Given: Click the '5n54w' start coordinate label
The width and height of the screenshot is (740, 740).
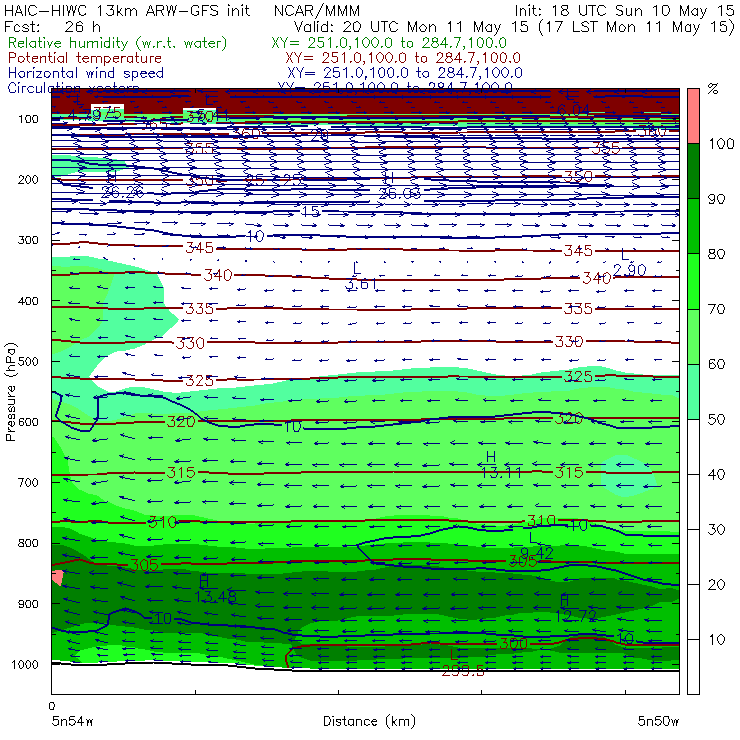Looking at the screenshot, I should point(73,721).
